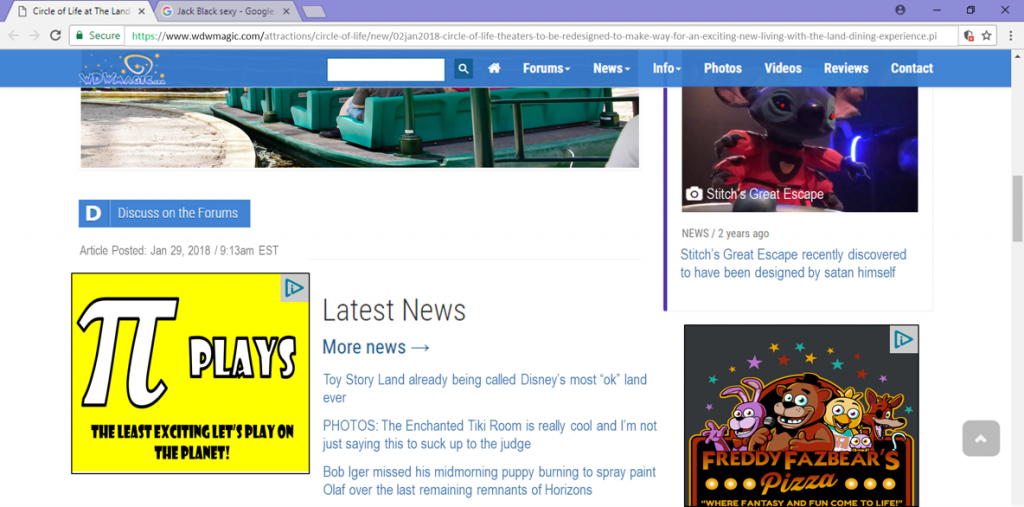Open the Chrome user profile icon

click(x=901, y=10)
